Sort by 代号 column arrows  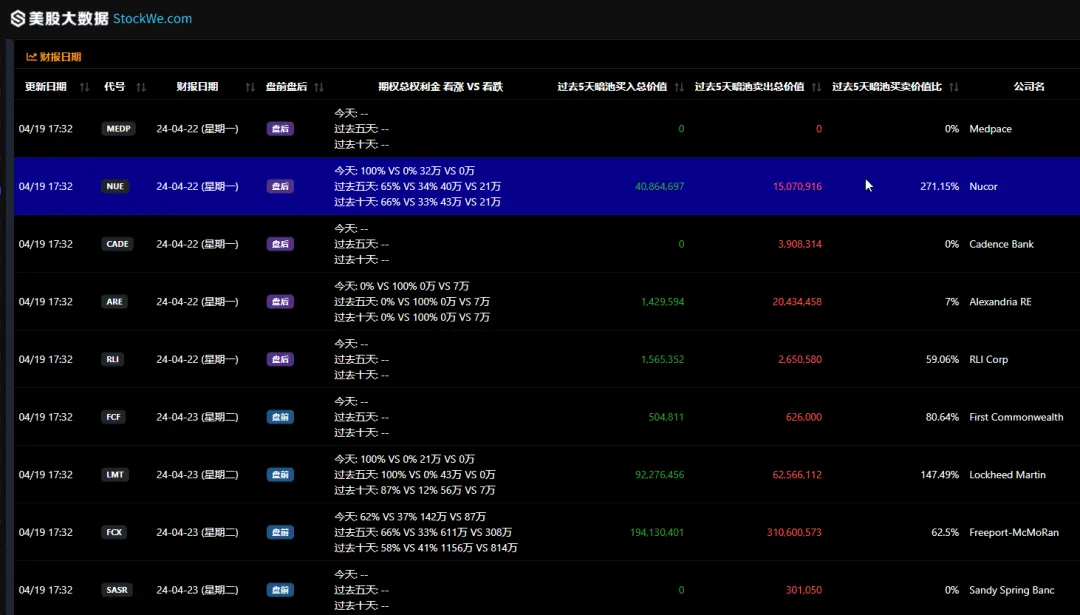(141, 87)
